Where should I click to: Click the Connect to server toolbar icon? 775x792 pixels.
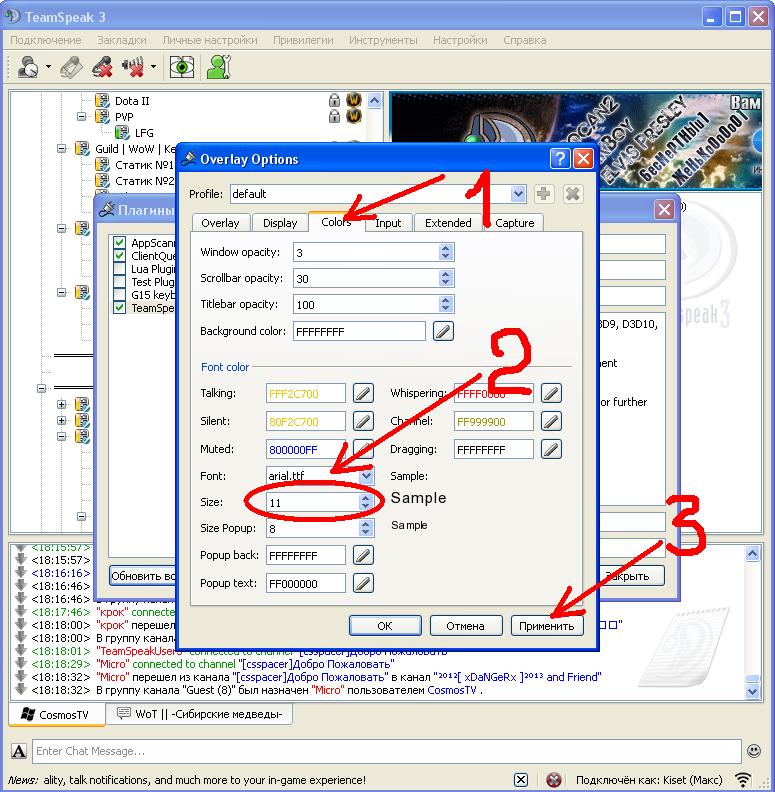pos(28,67)
